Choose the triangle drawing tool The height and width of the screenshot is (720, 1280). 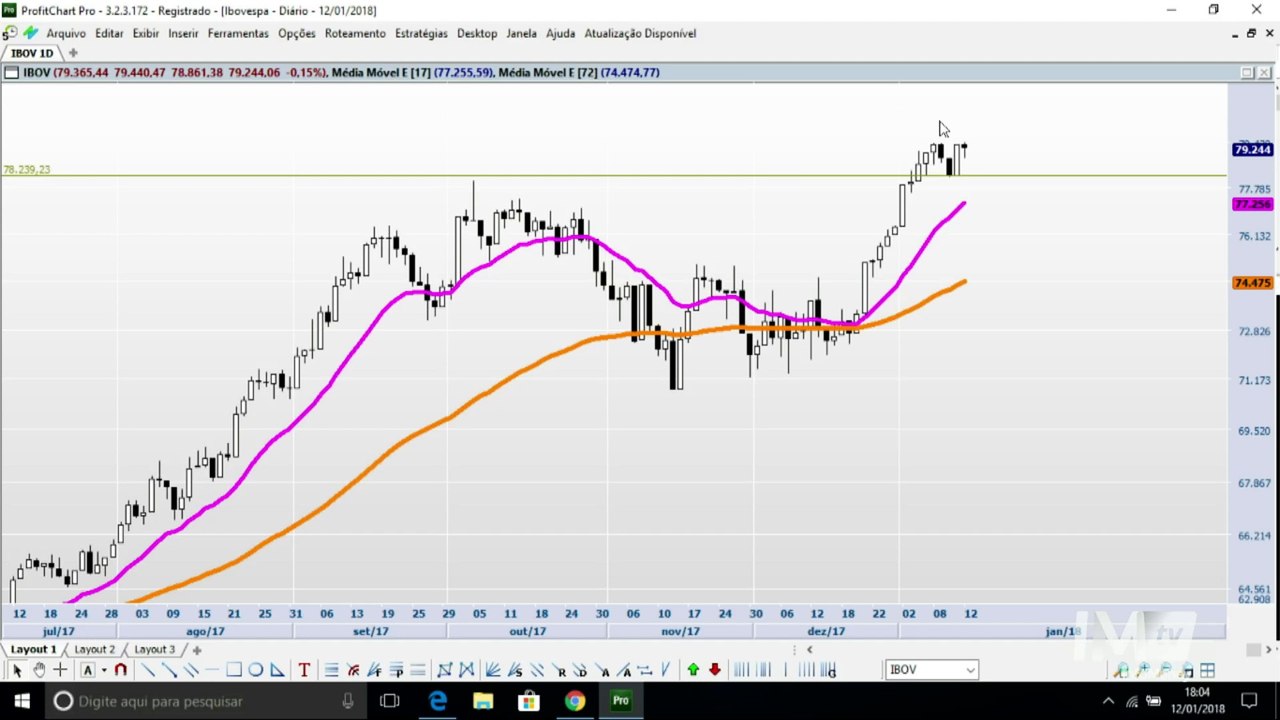pyautogui.click(x=277, y=670)
